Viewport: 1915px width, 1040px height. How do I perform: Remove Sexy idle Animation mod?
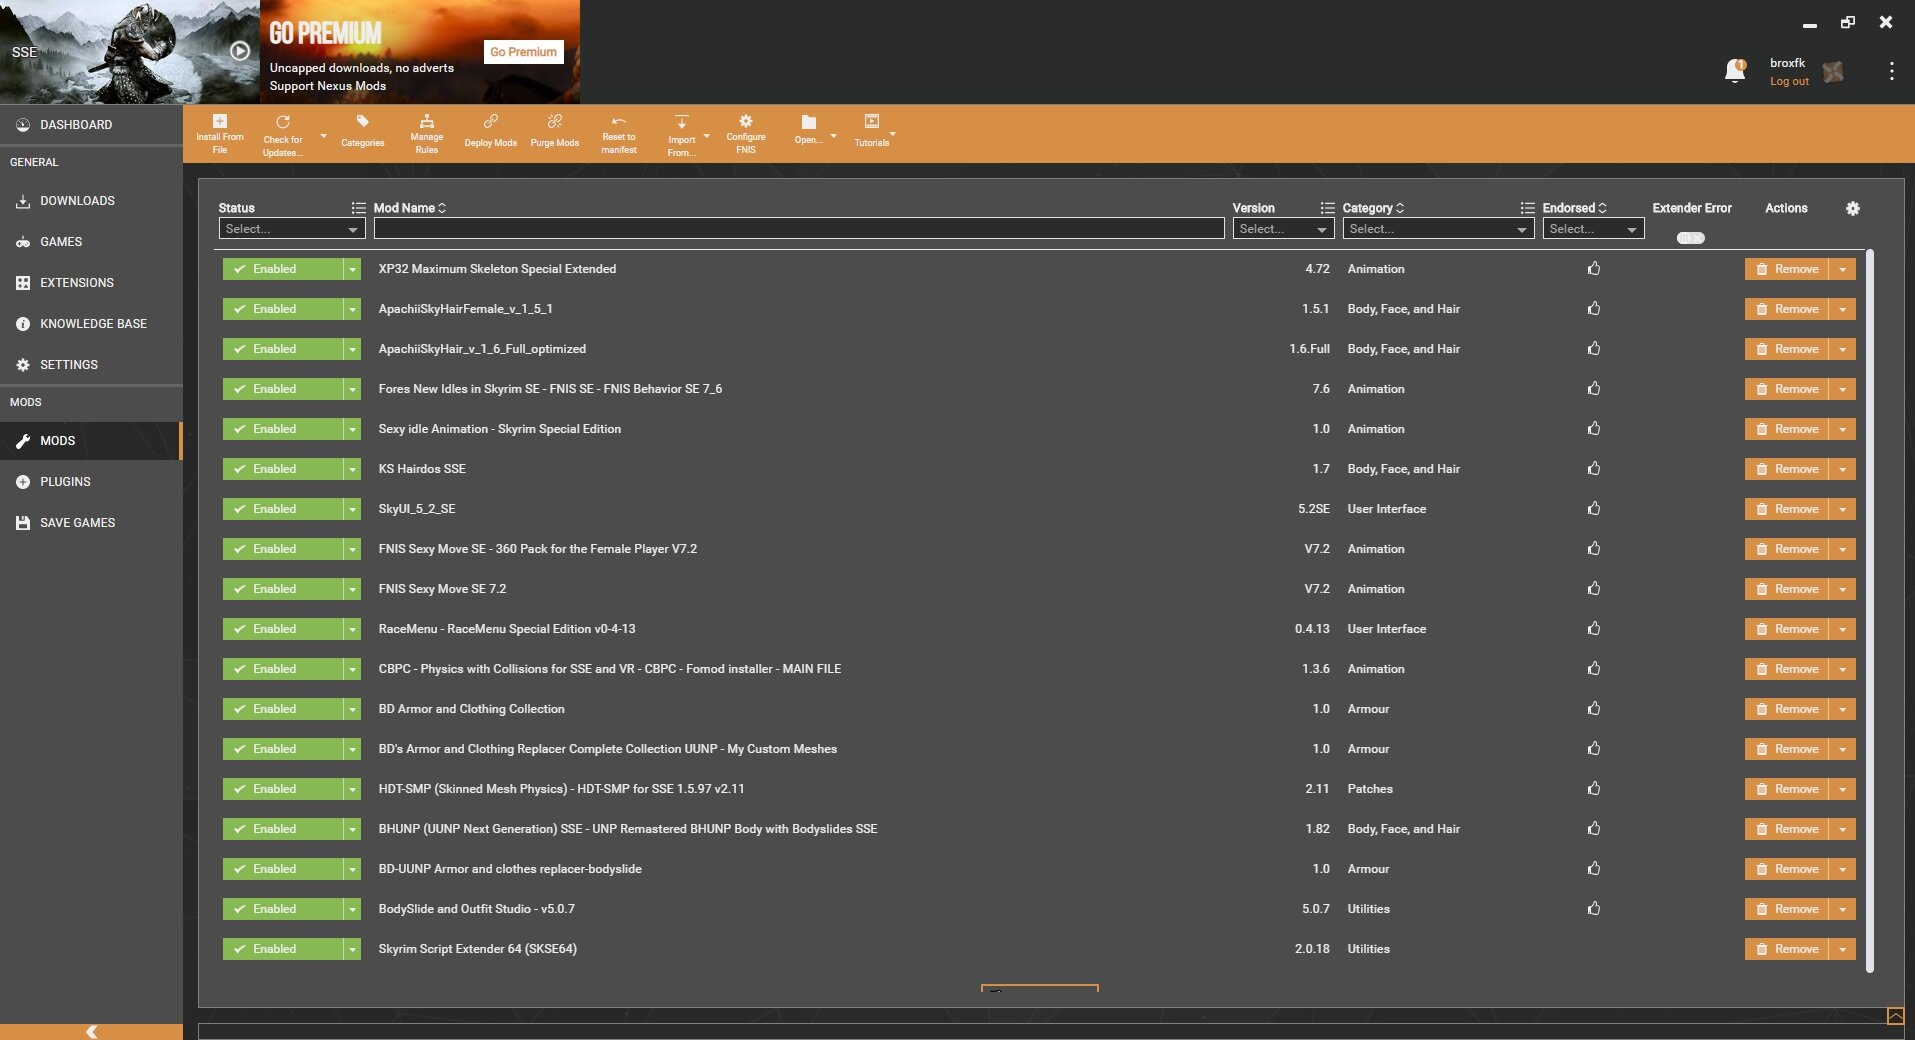click(x=1787, y=429)
